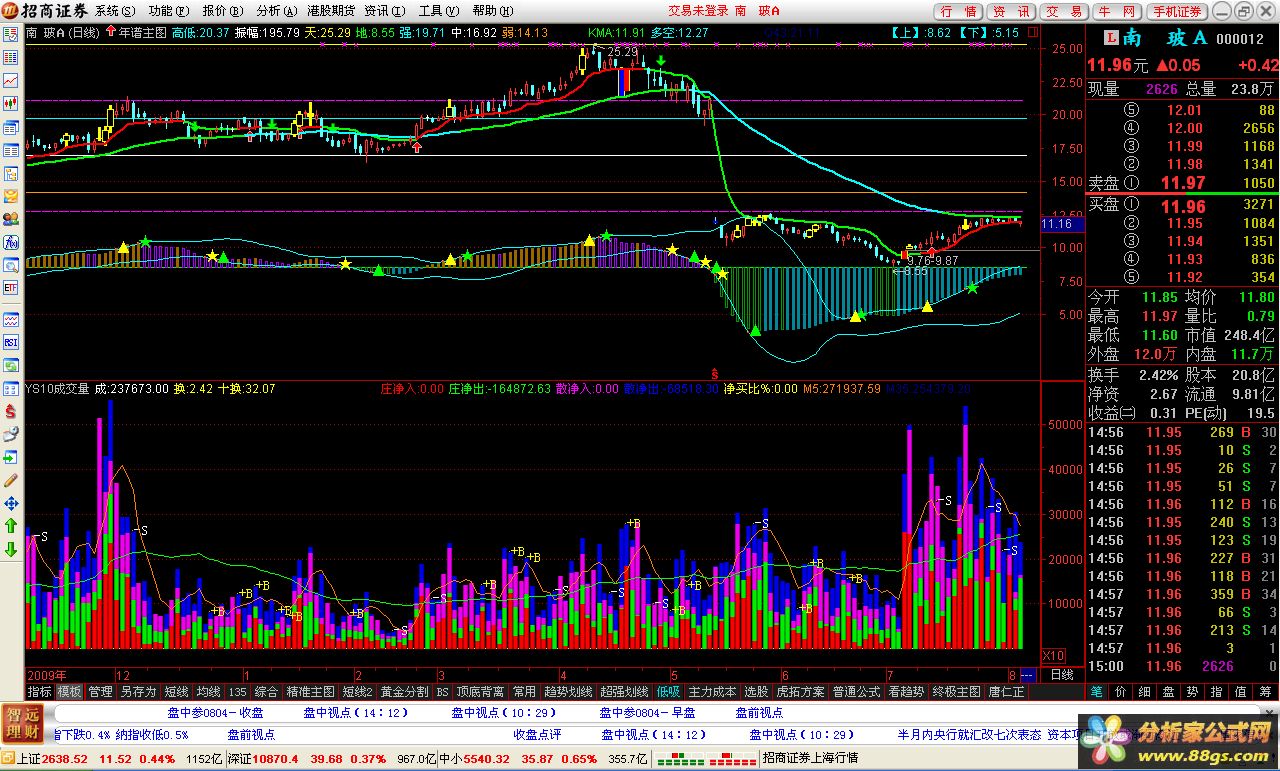This screenshot has width=1280, height=771.
Task: Click the wavy indicator line chart icon
Action: click(12, 320)
